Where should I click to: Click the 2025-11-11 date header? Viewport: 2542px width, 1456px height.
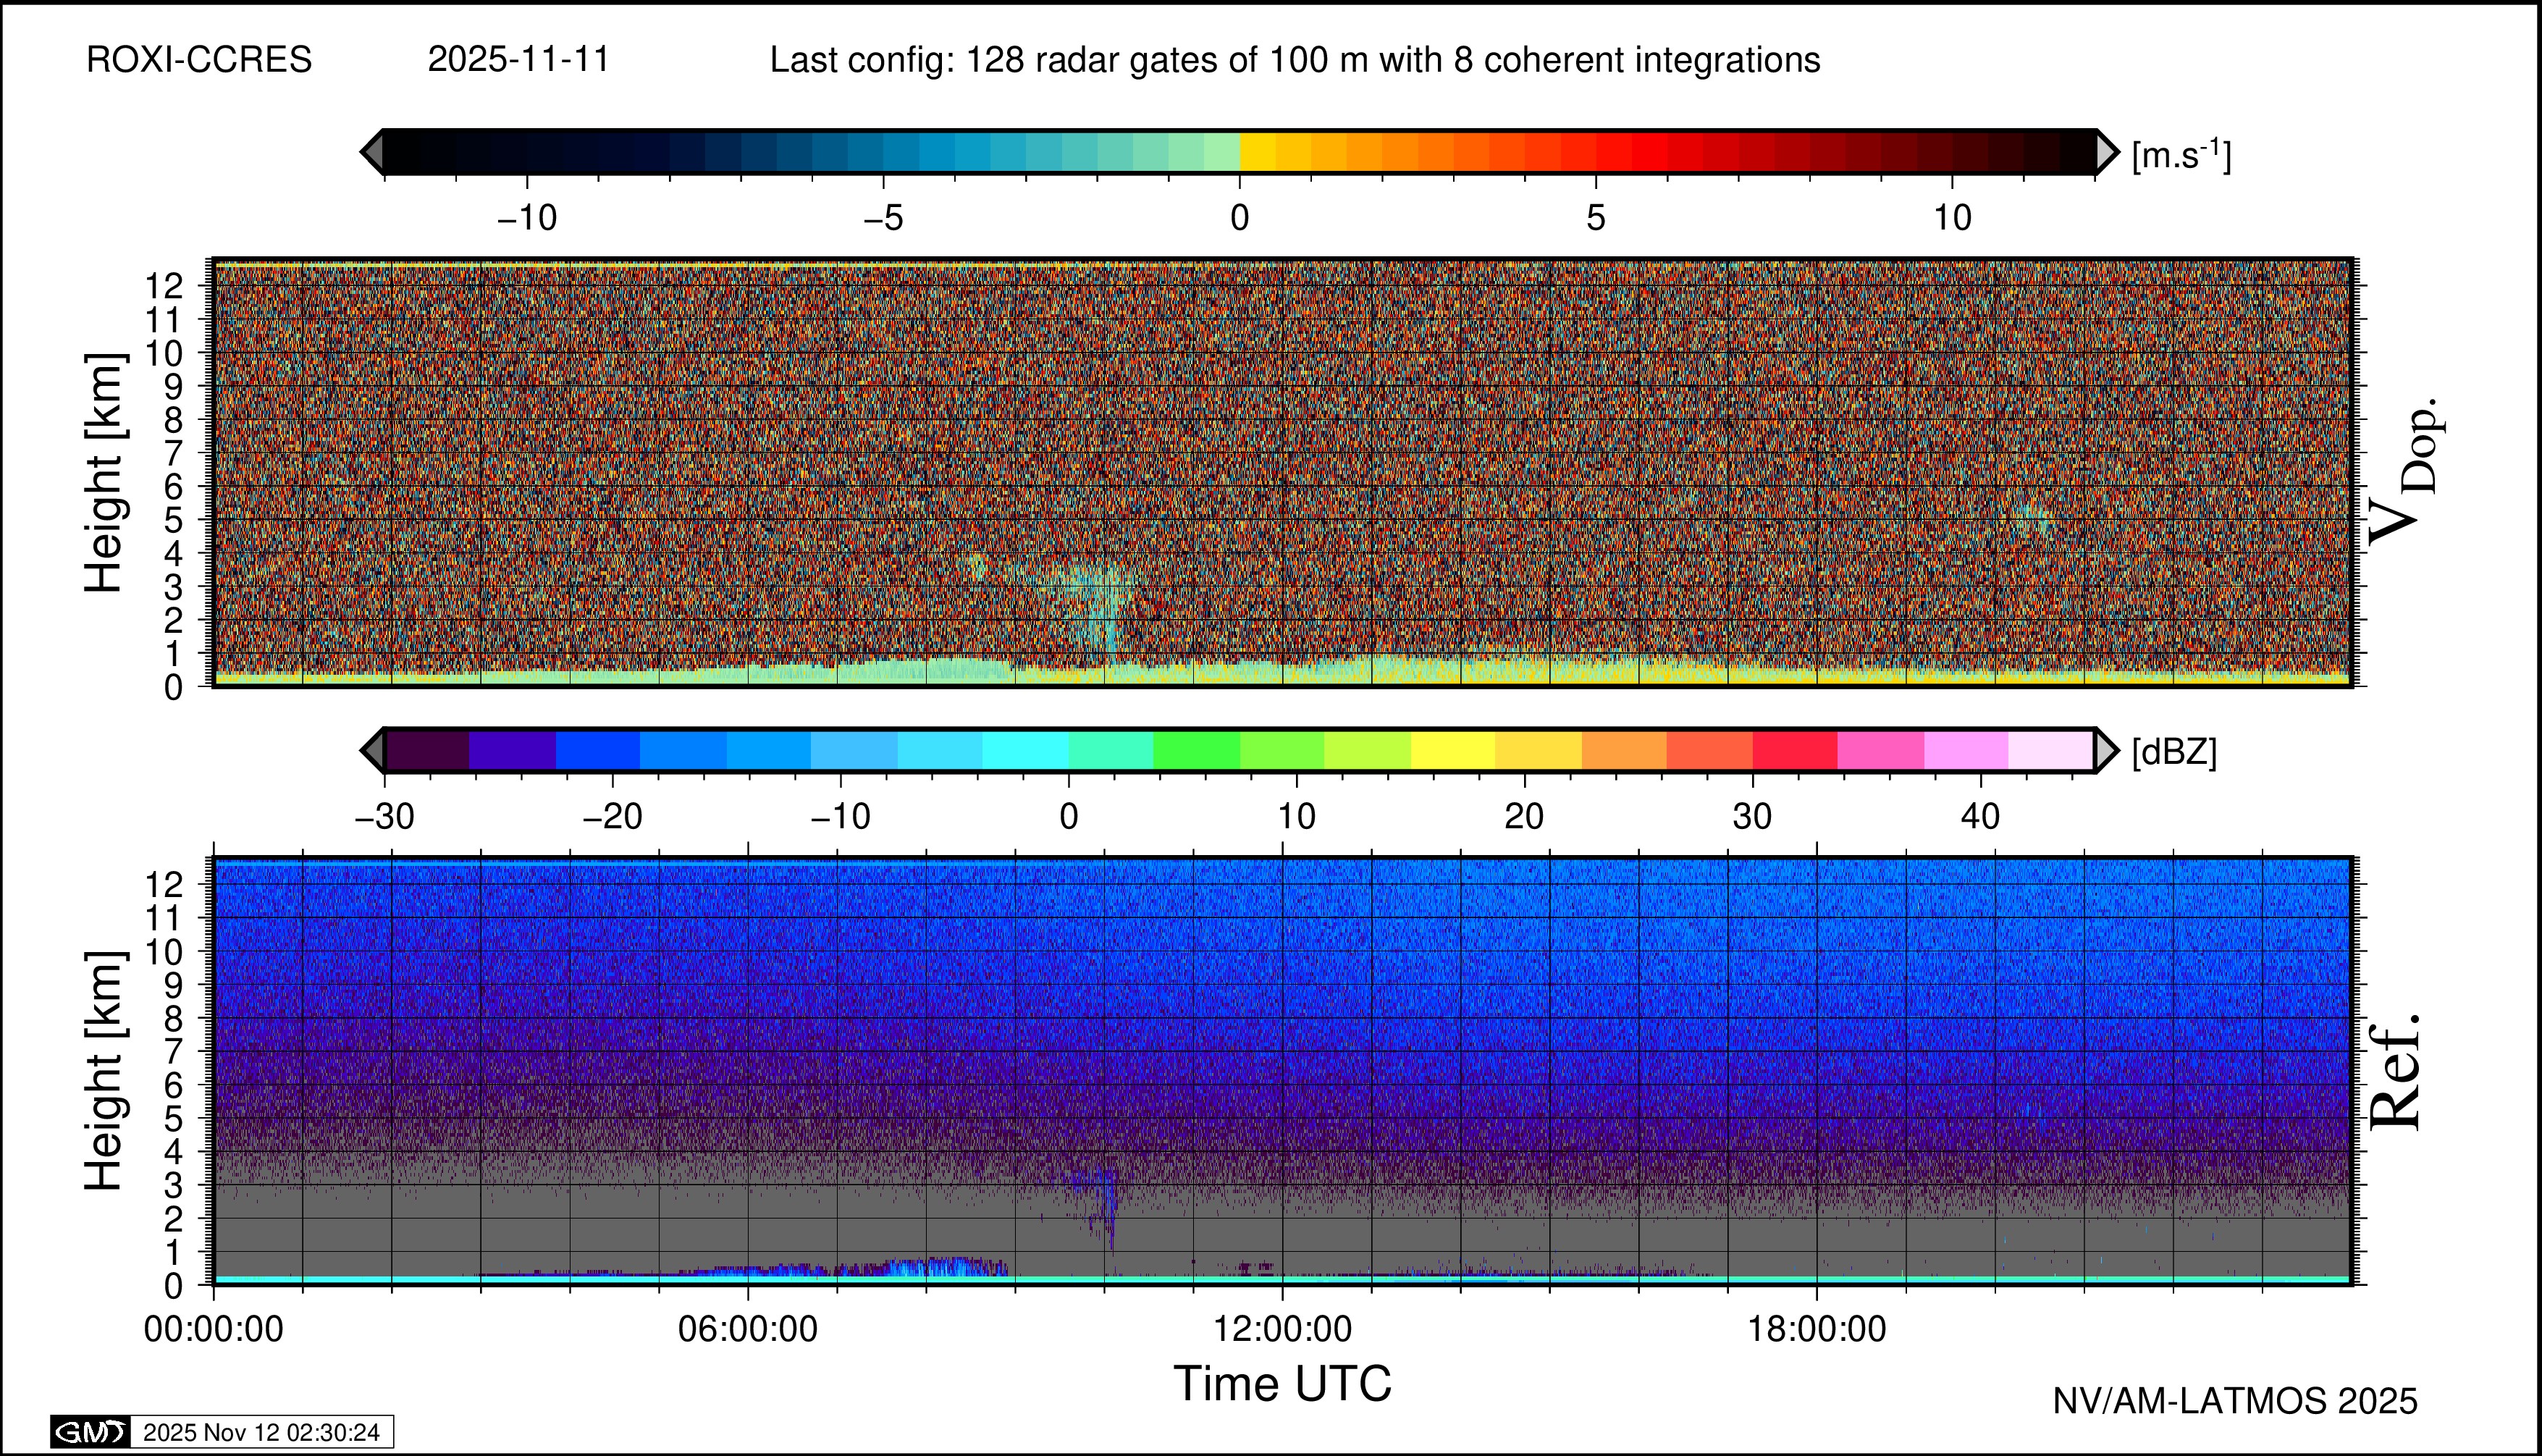[518, 60]
